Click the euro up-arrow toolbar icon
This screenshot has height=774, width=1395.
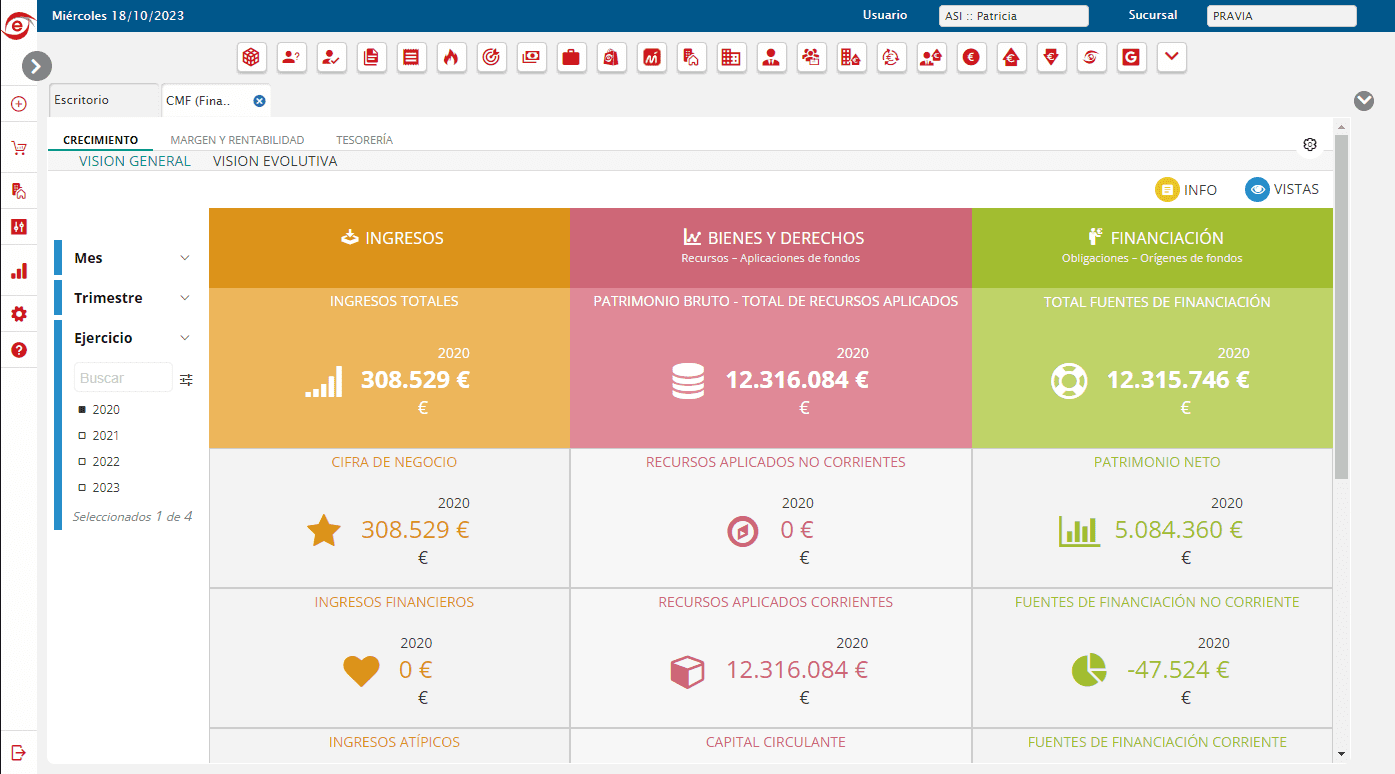[x=1011, y=58]
